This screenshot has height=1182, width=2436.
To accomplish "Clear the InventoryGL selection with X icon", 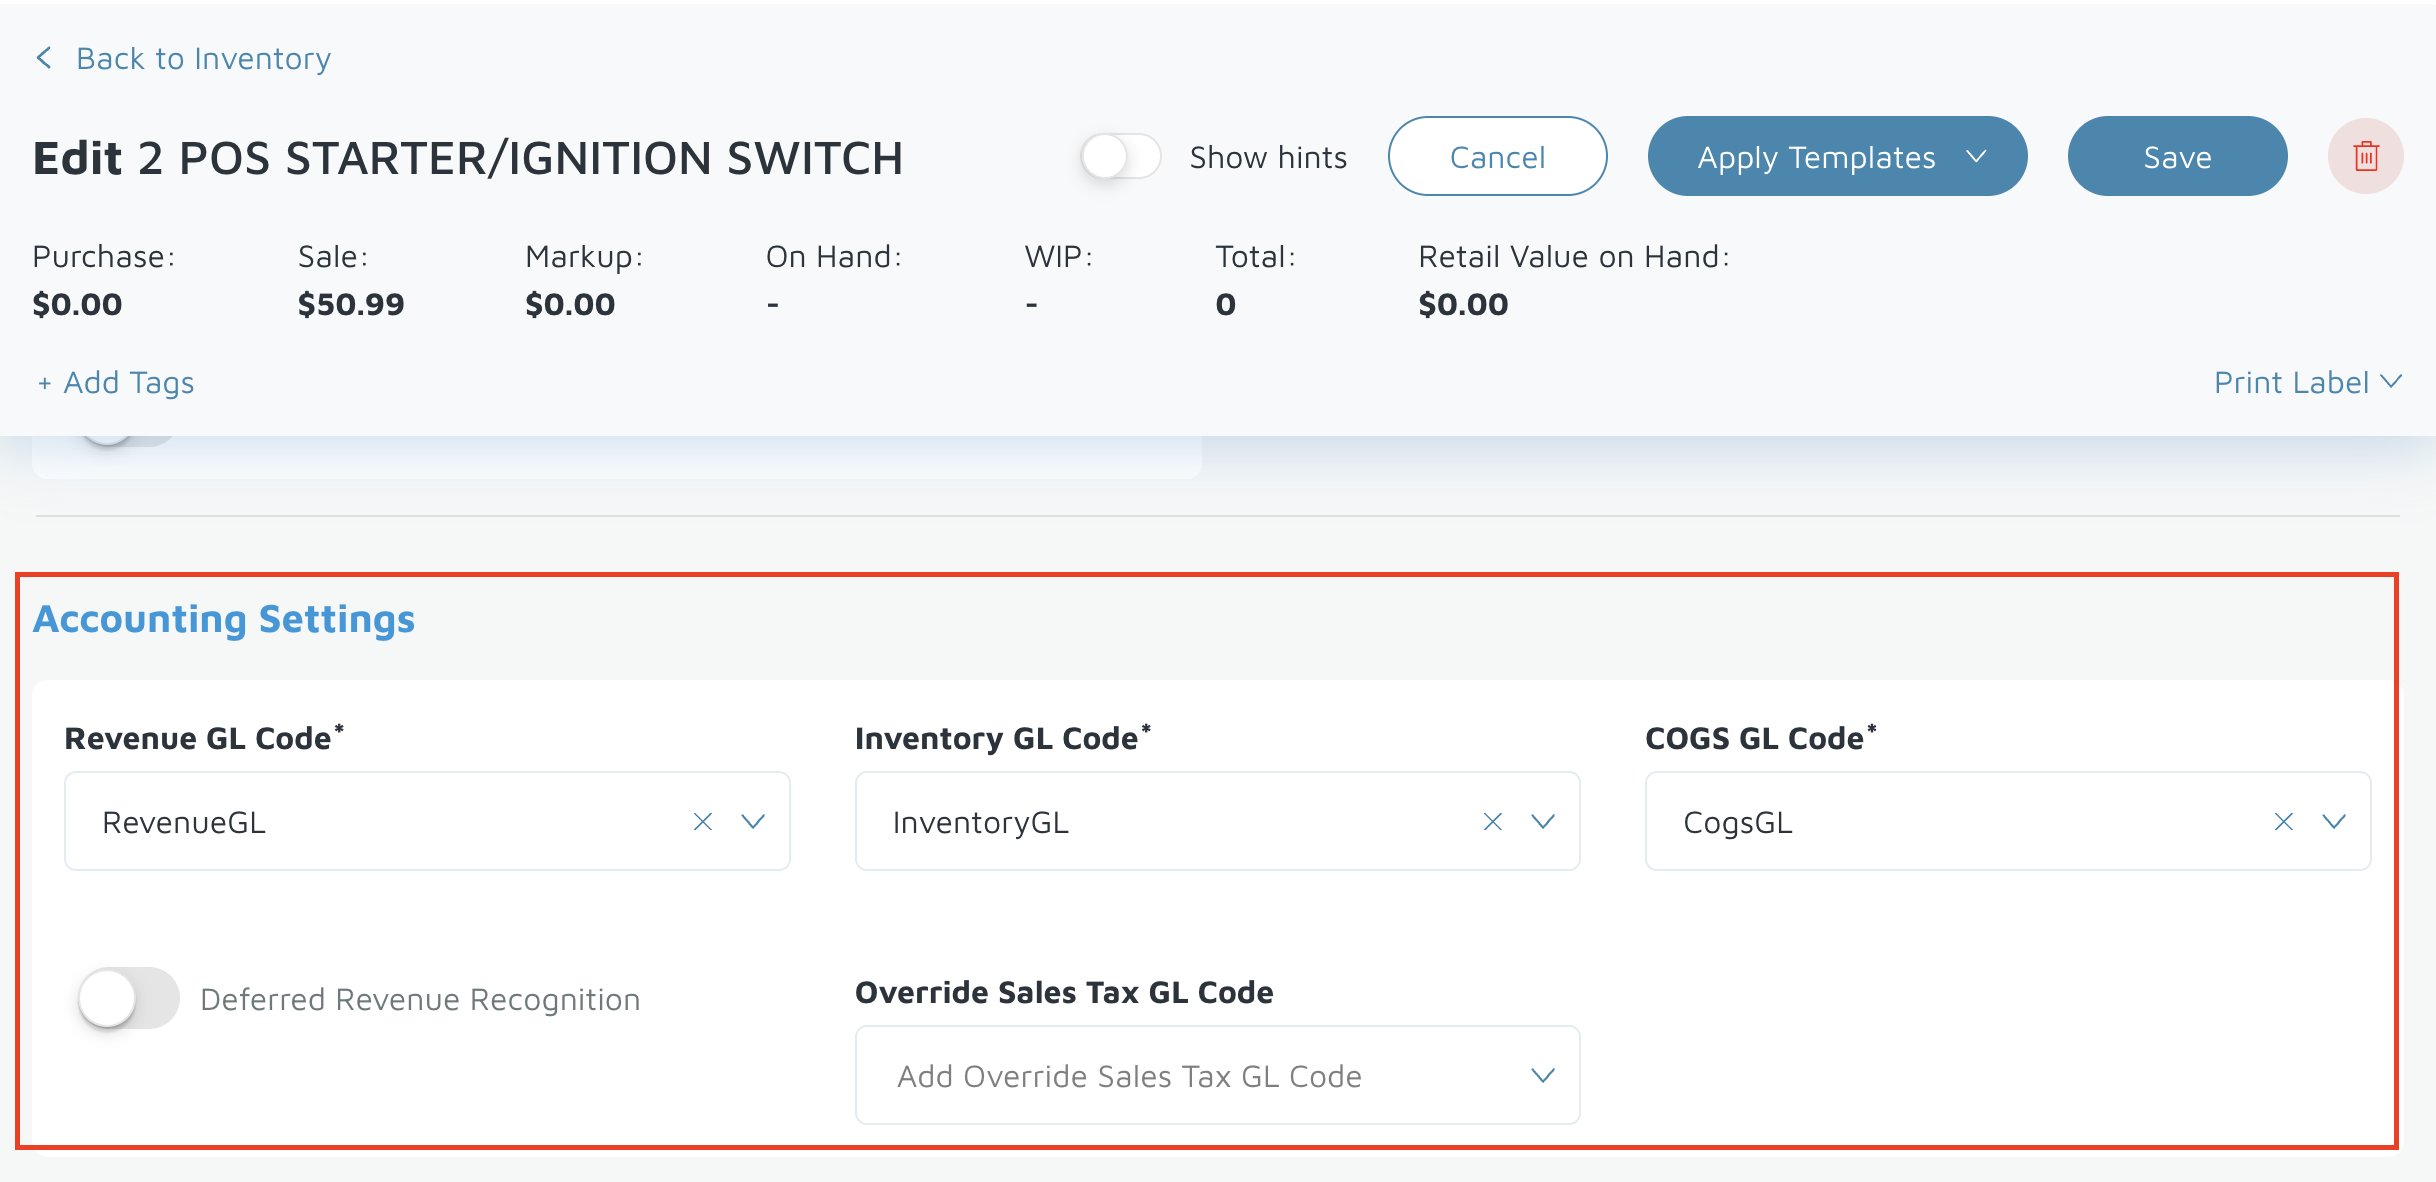I will click(1493, 822).
